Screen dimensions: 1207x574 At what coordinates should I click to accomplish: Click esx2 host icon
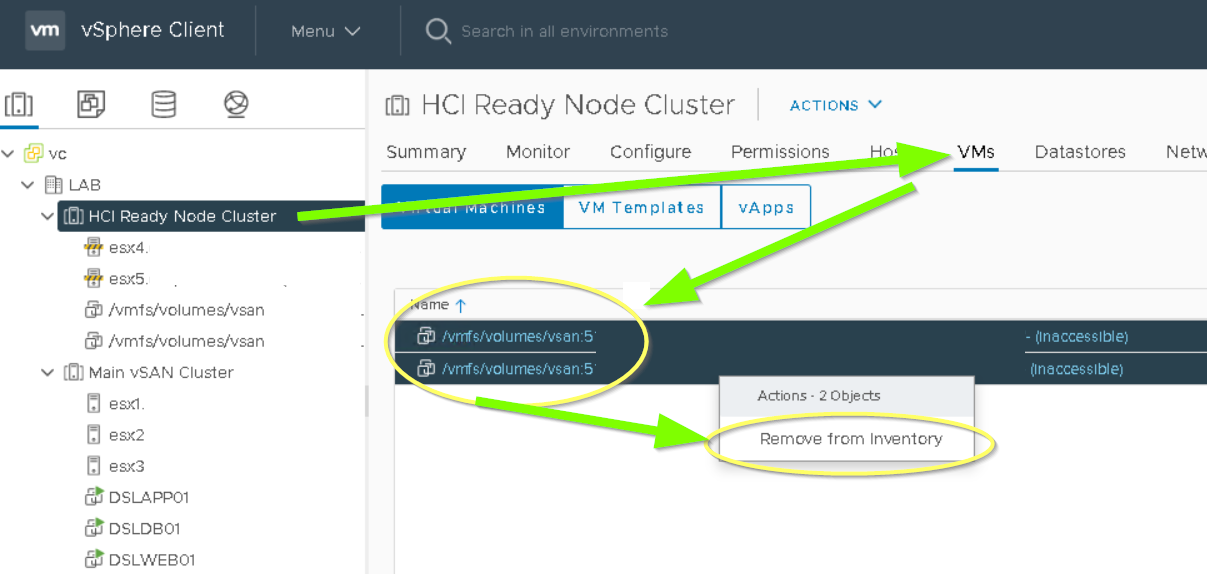[94, 435]
